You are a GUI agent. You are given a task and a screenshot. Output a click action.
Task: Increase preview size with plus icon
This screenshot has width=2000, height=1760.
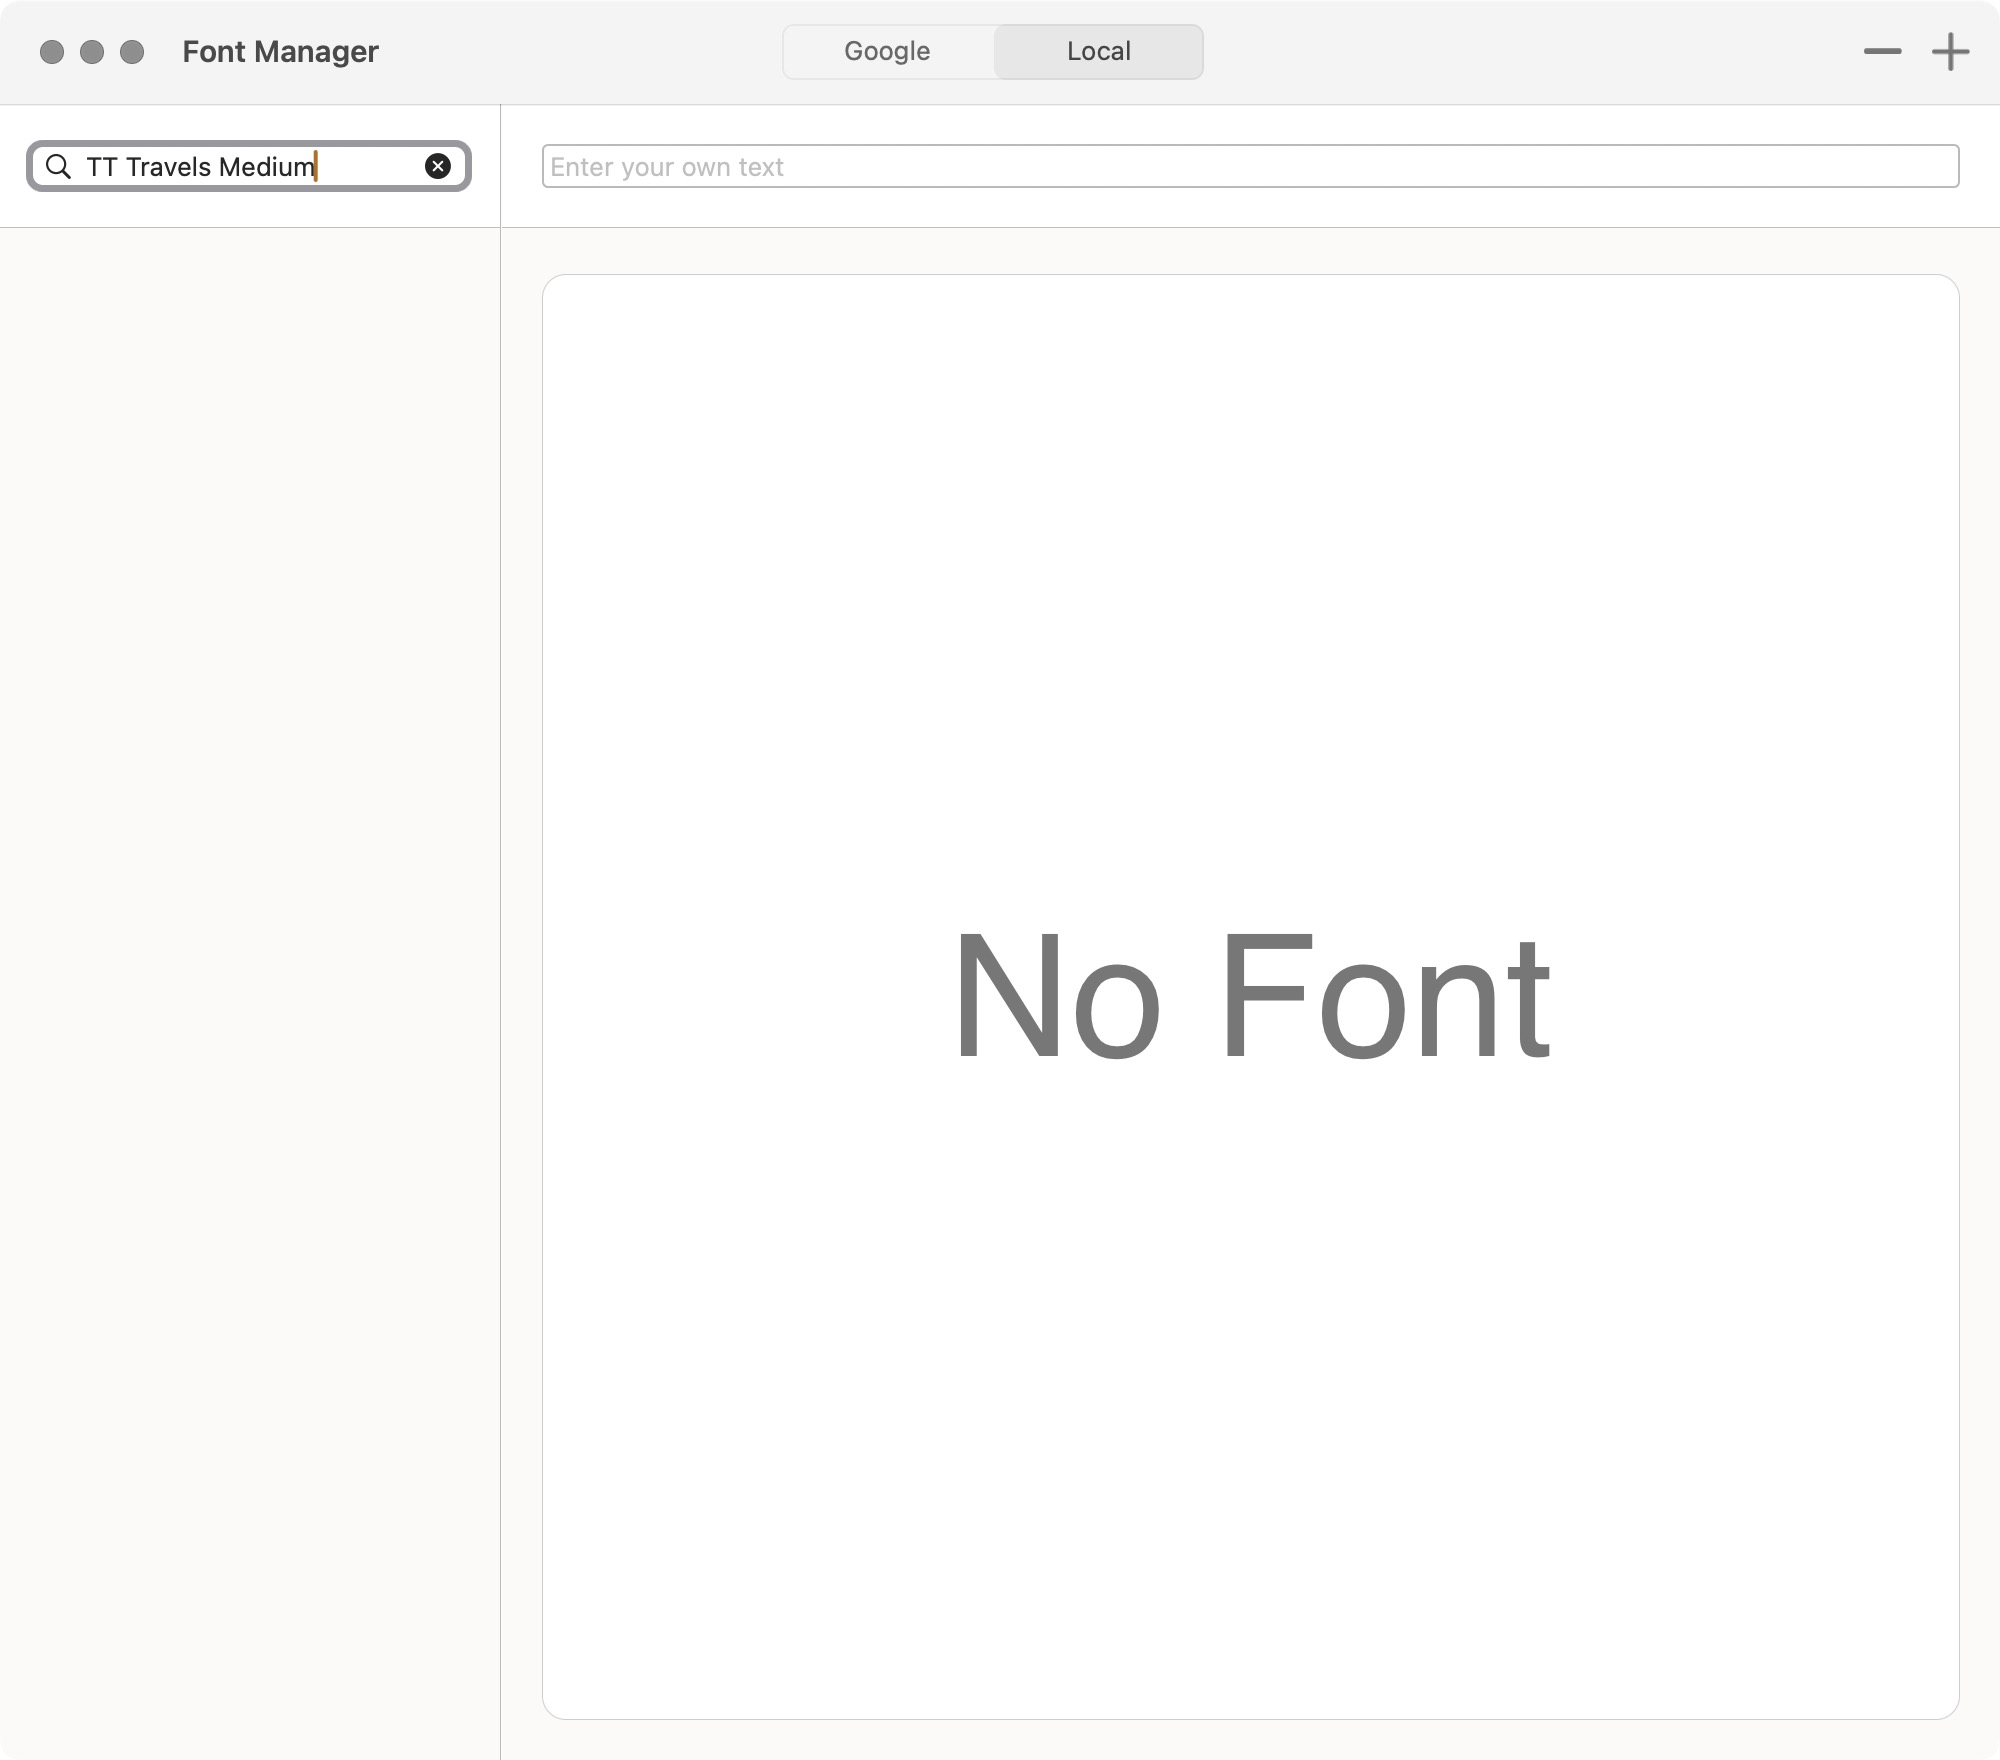(x=1949, y=51)
